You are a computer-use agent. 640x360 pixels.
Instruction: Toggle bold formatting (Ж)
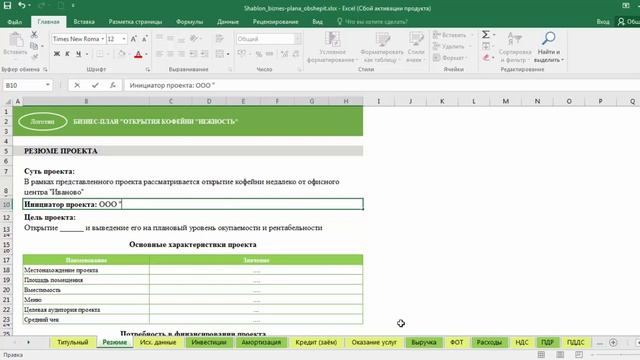pyautogui.click(x=57, y=54)
